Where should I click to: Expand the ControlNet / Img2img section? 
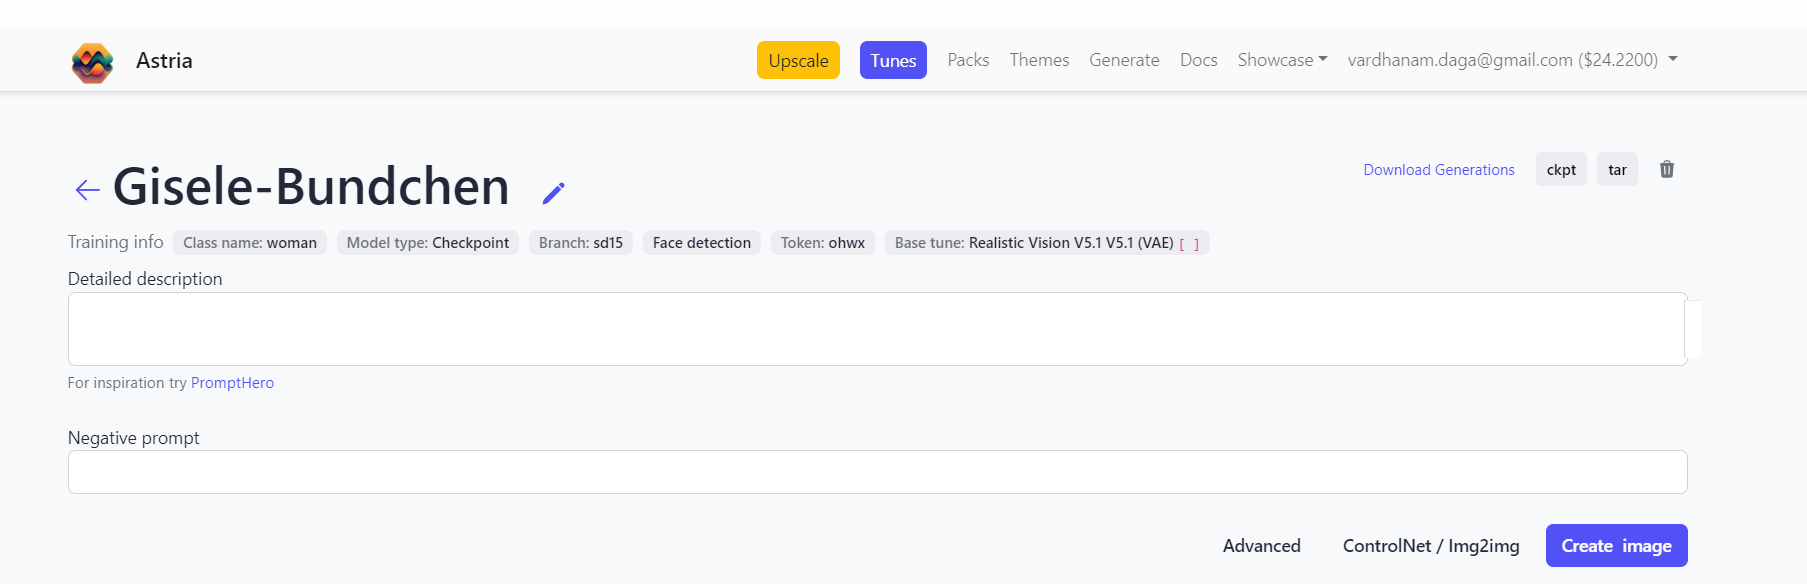pyautogui.click(x=1430, y=546)
